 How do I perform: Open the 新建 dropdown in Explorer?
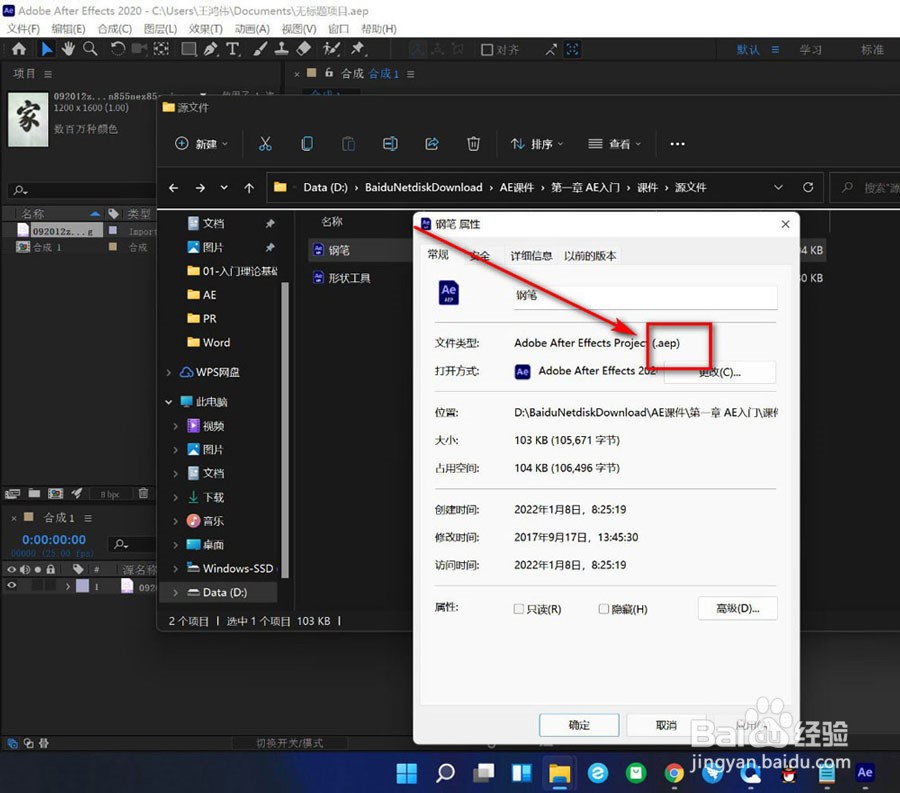pos(201,143)
